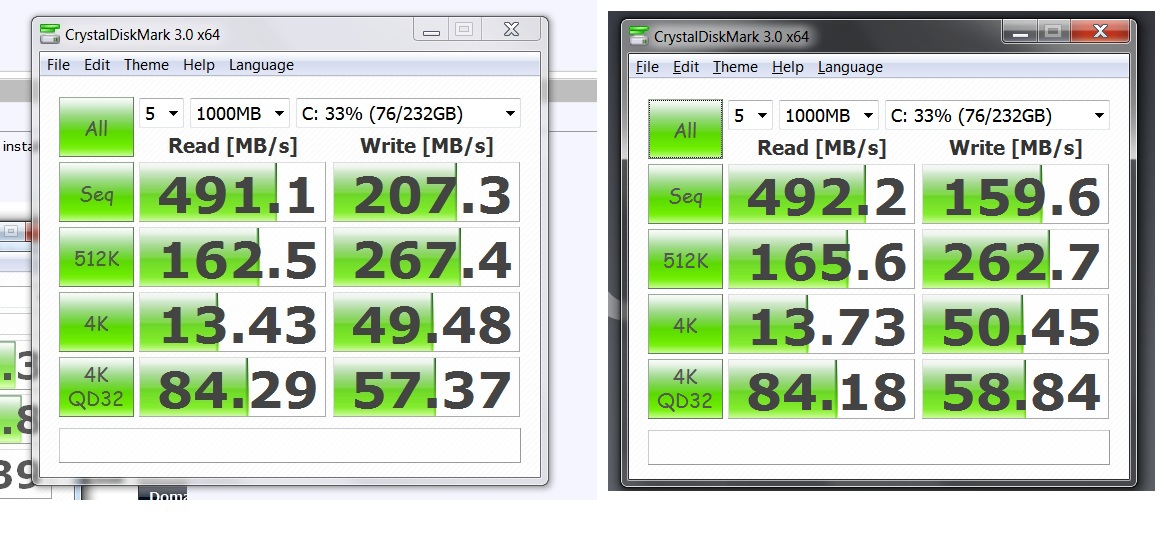Select 4K QD32 write value 58.84
The width and height of the screenshot is (1166, 537).
tap(1015, 389)
